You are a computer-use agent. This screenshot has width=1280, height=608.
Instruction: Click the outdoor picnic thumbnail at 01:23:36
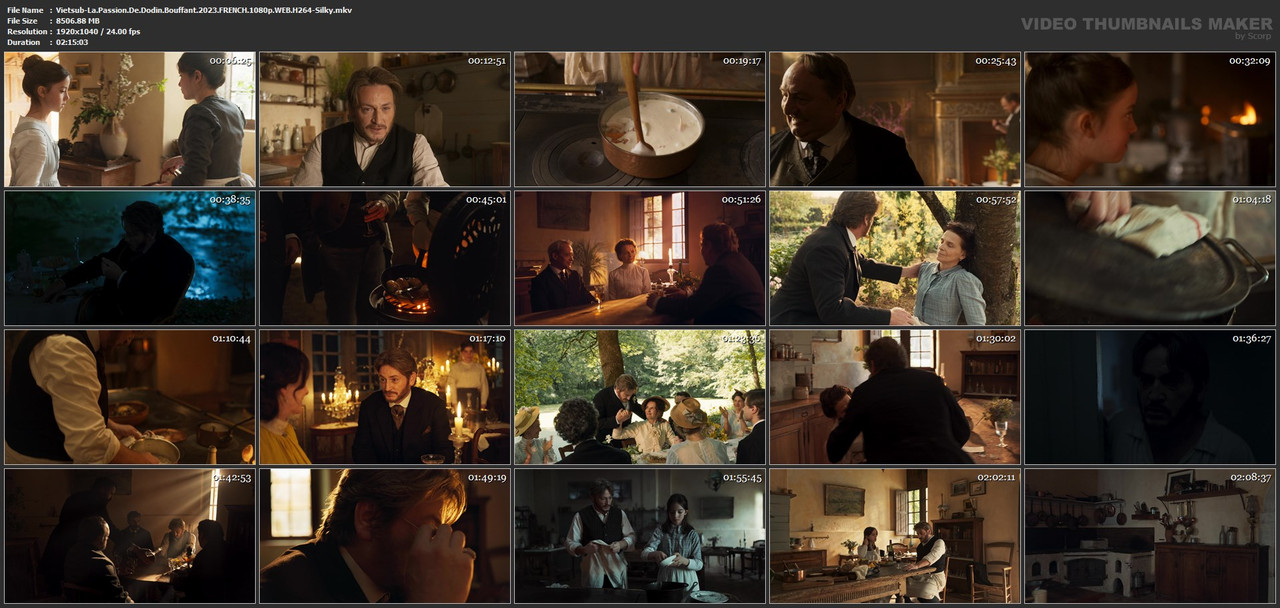(x=640, y=397)
